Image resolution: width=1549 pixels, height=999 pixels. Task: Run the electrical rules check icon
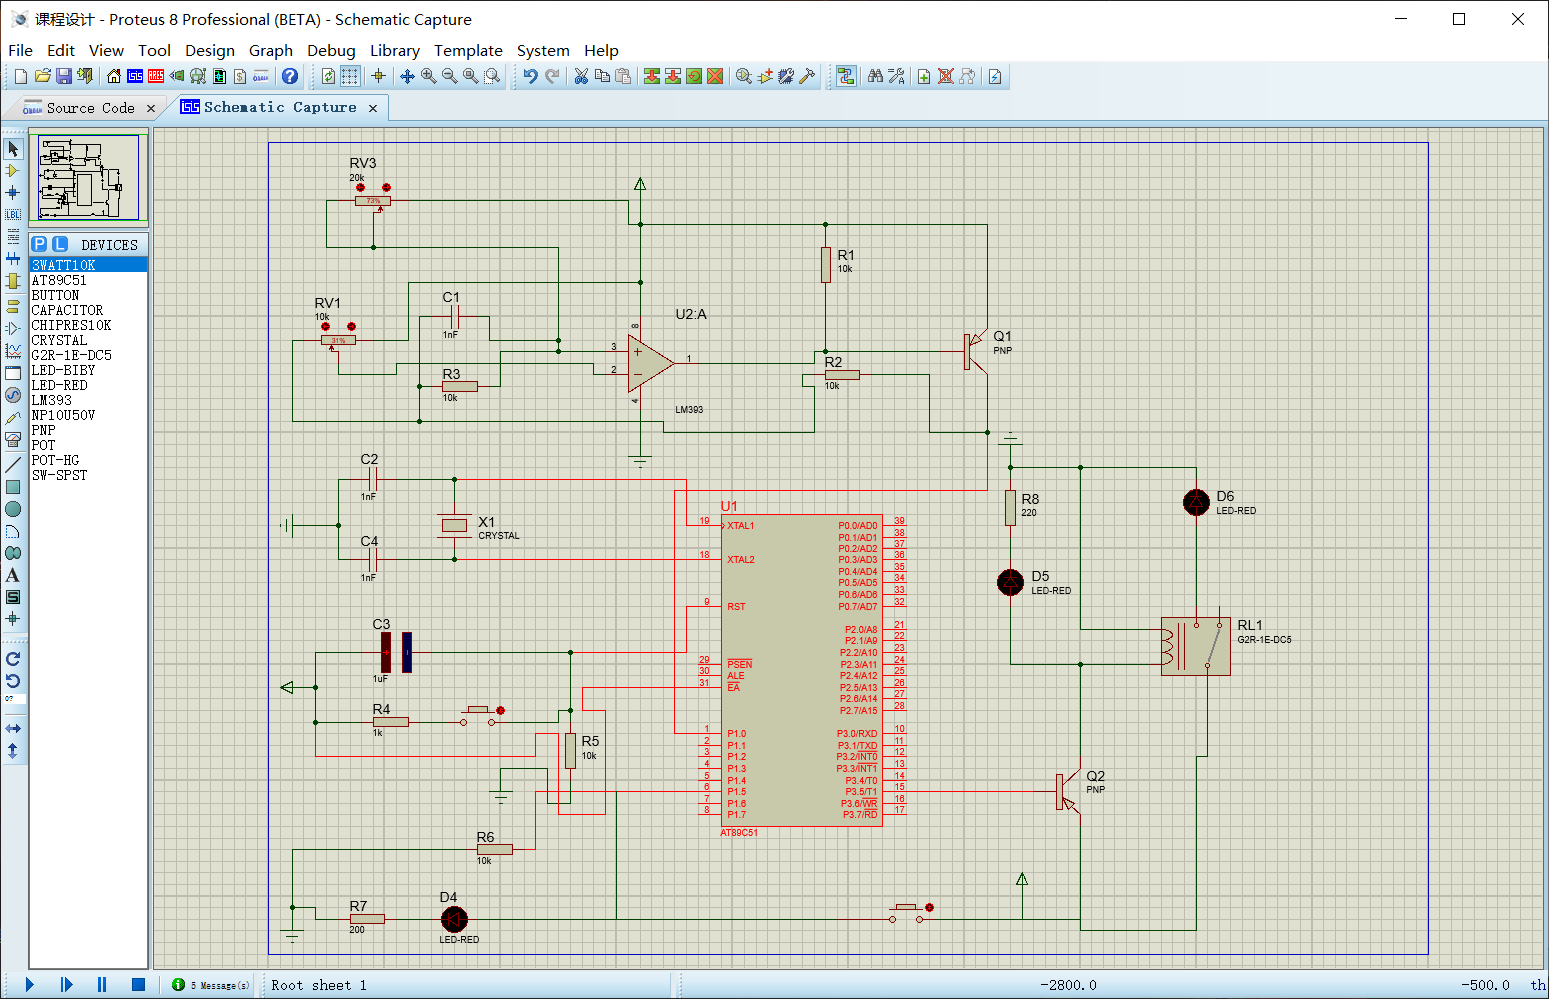pos(995,76)
